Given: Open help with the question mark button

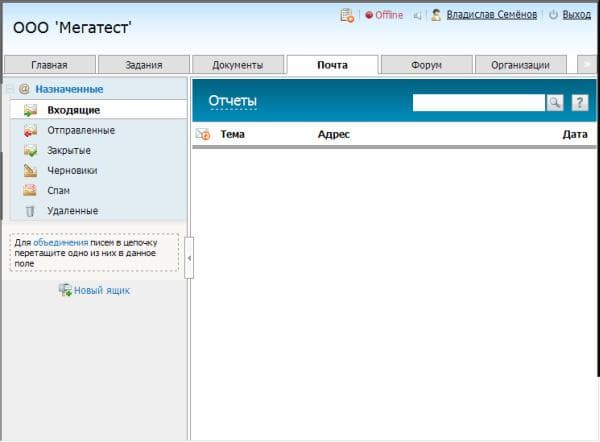Looking at the screenshot, I should tap(580, 103).
